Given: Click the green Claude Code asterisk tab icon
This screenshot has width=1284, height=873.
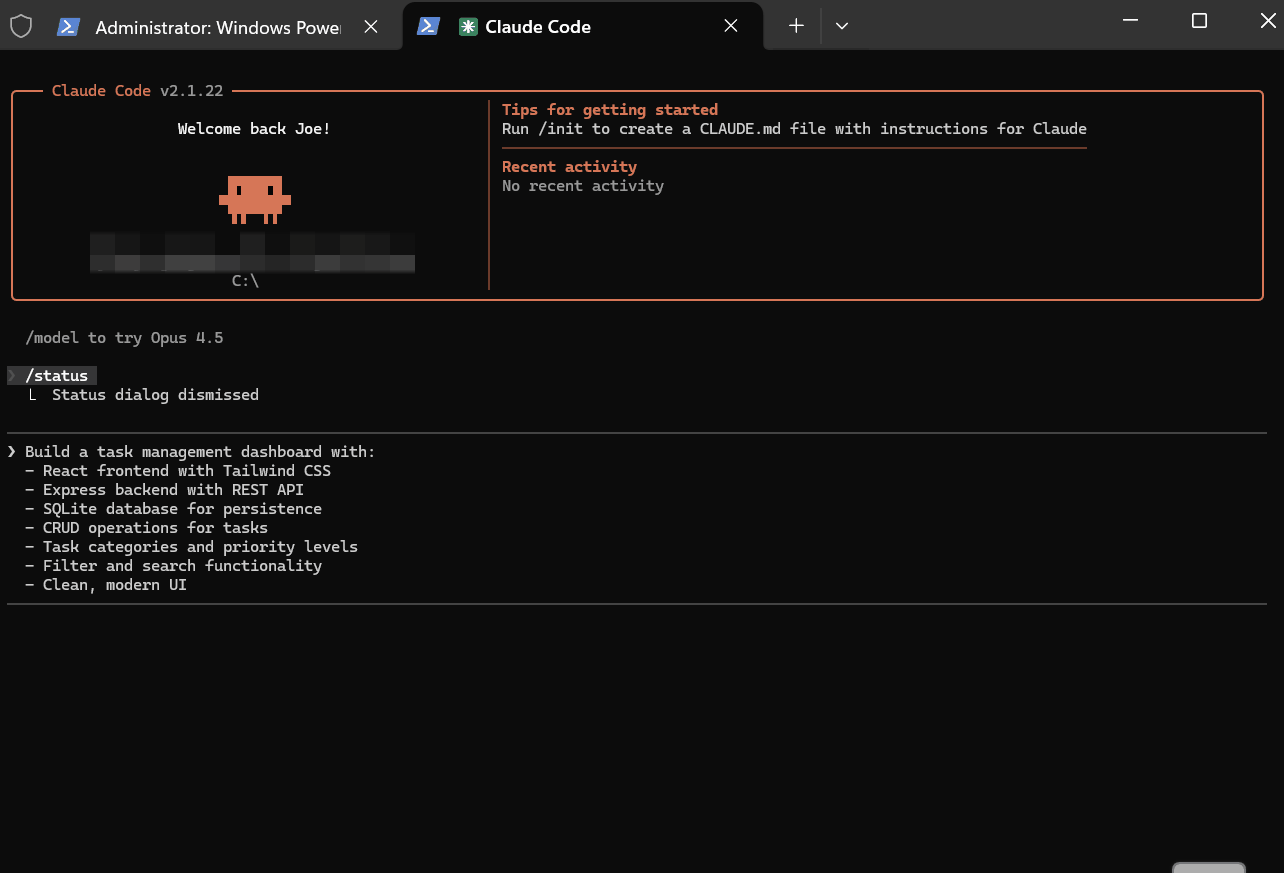Looking at the screenshot, I should tap(468, 27).
